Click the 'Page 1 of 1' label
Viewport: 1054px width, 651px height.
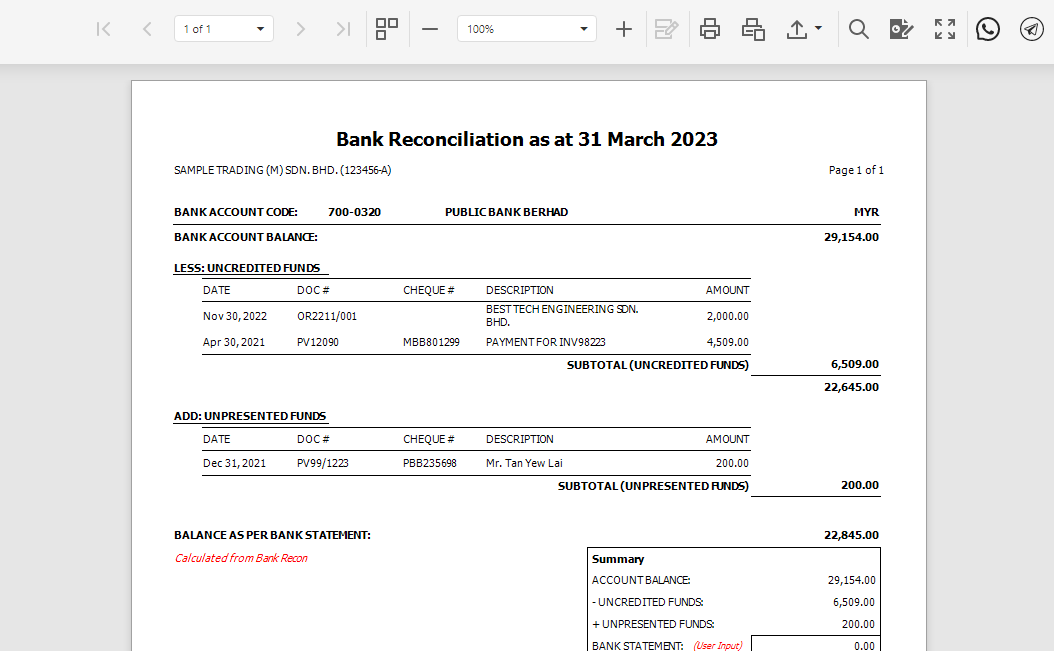856,170
